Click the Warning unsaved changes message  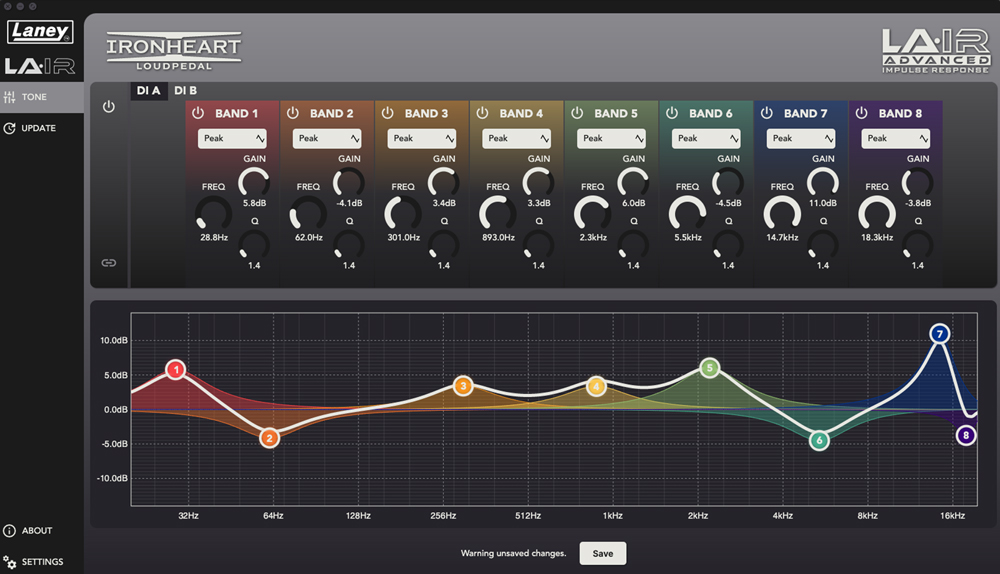(513, 554)
